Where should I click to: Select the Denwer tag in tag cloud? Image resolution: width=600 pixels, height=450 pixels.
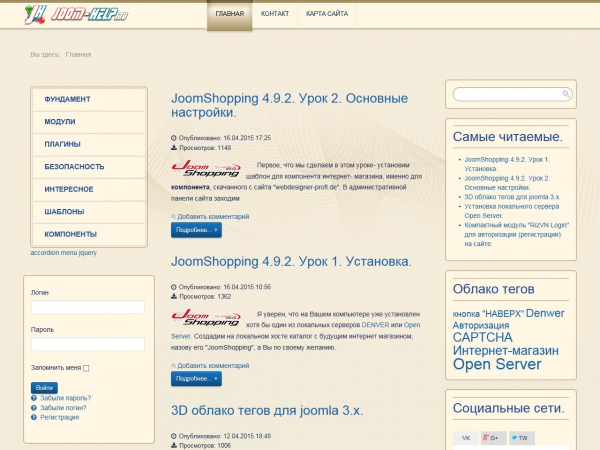[545, 313]
